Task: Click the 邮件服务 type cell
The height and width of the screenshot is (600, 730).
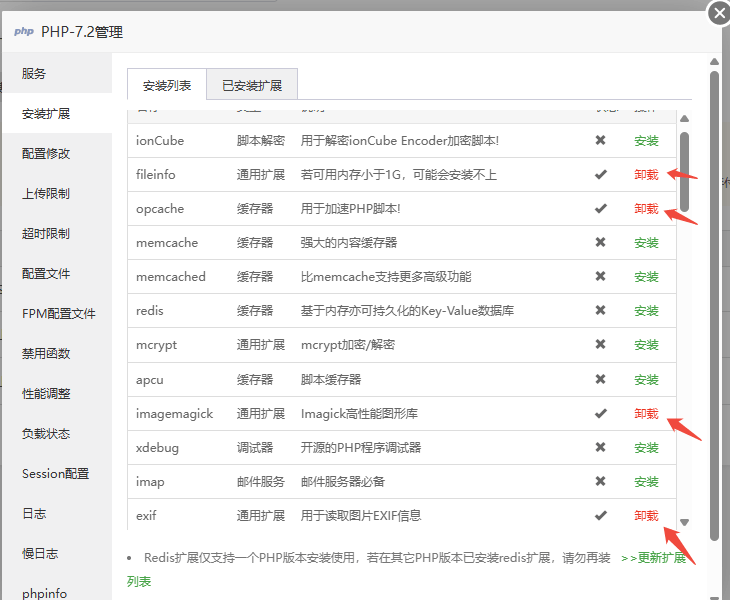Action: coord(260,481)
